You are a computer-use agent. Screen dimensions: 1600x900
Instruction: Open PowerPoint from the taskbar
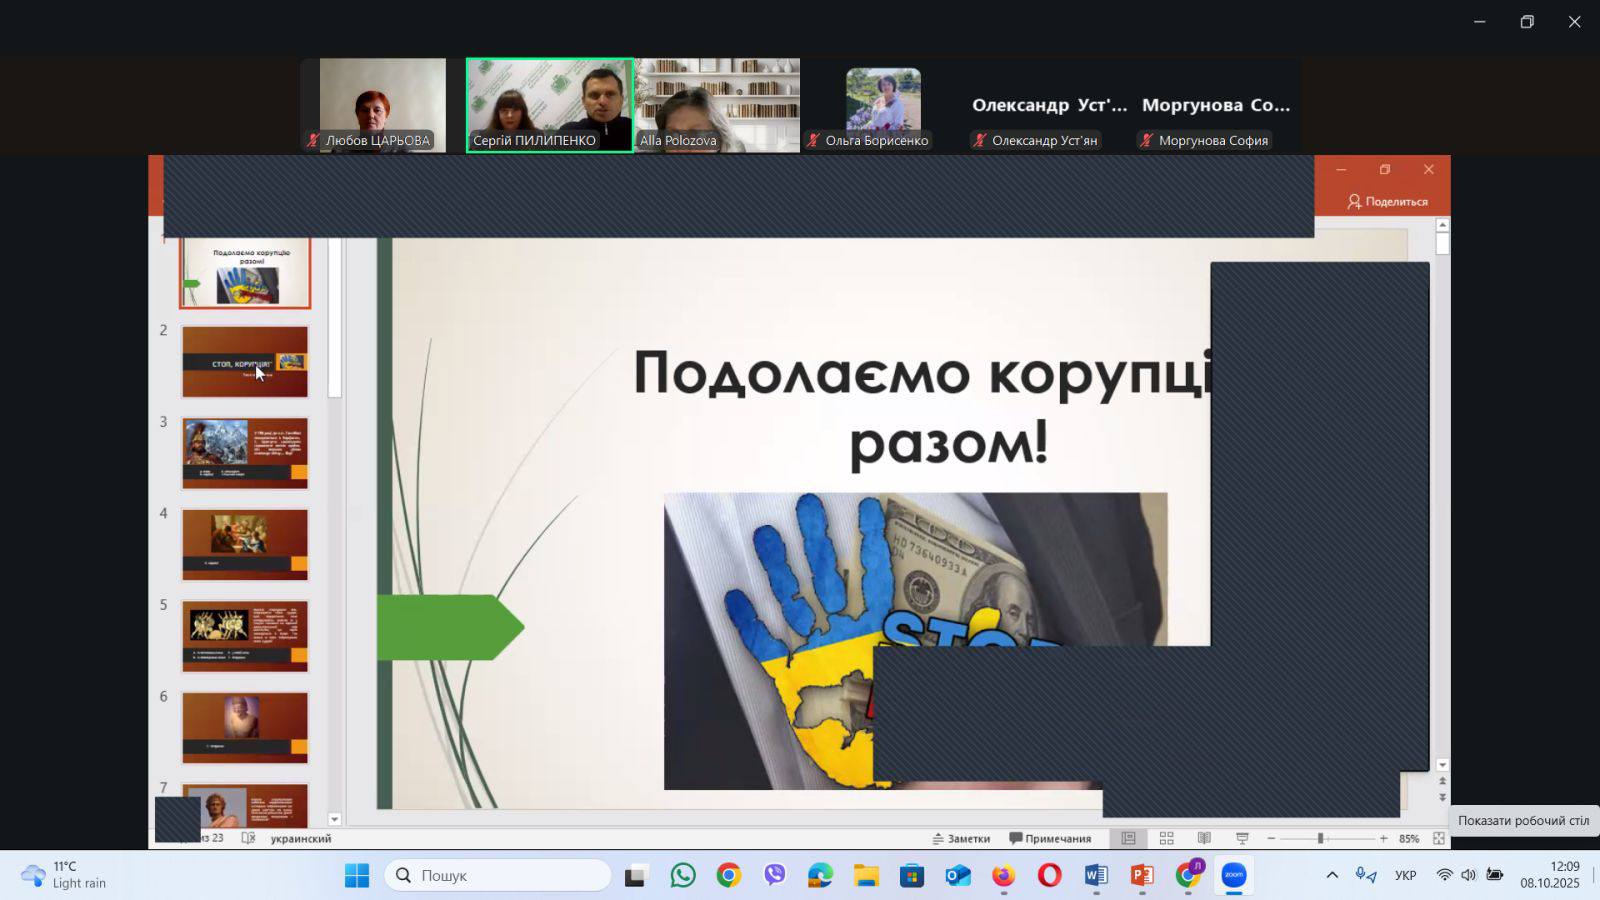point(1141,876)
